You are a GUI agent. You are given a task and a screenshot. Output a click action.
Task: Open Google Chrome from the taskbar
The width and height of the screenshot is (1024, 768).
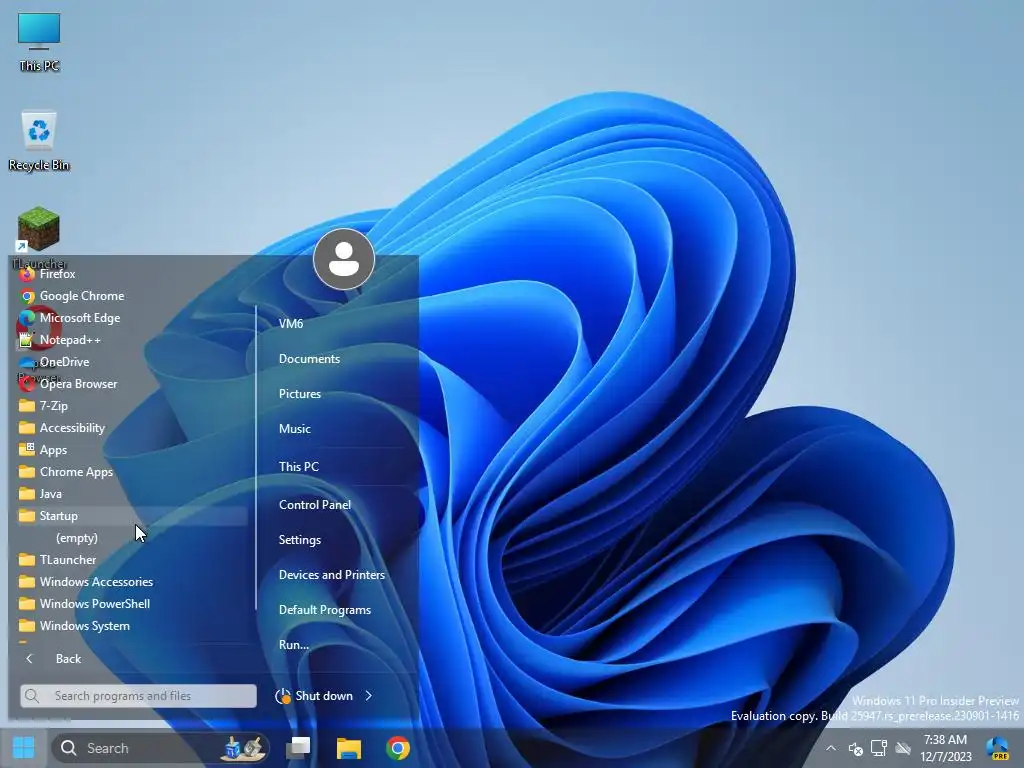[x=398, y=748]
